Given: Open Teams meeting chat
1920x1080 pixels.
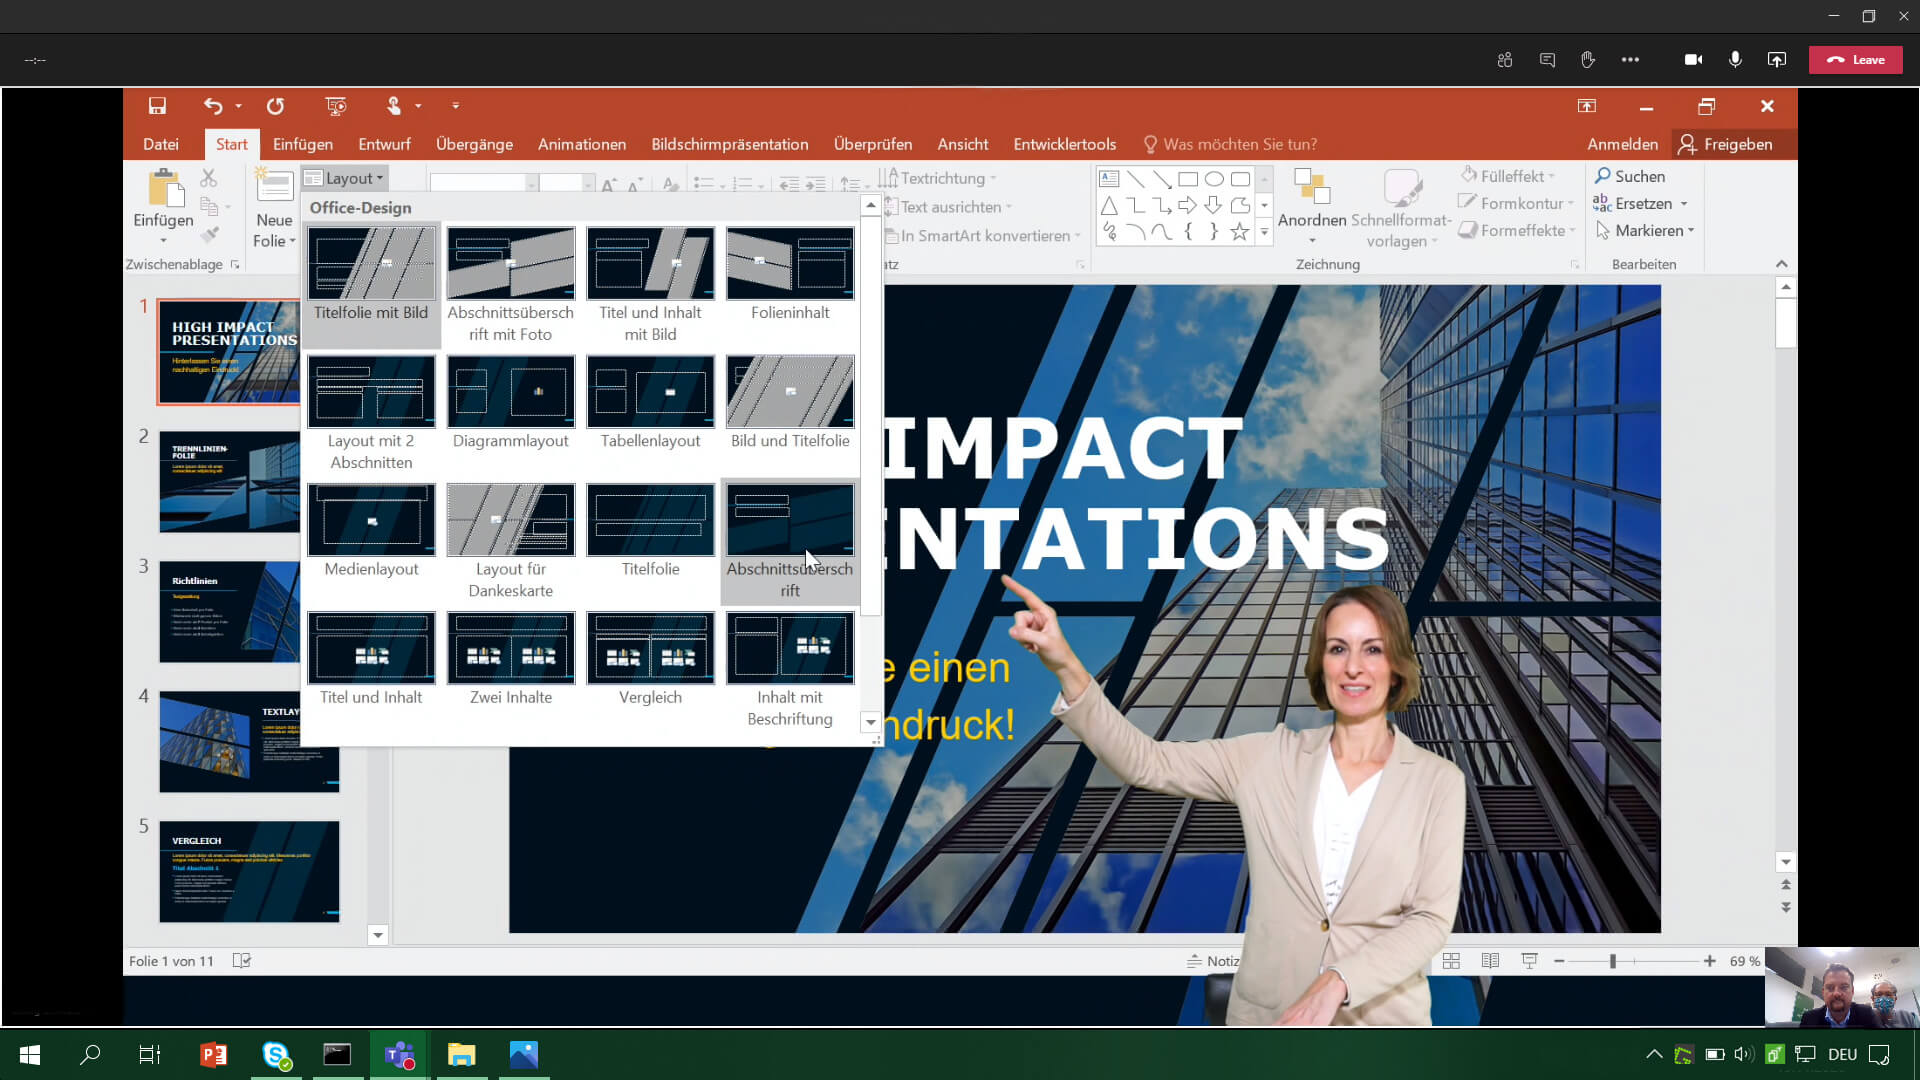Looking at the screenshot, I should pyautogui.click(x=1547, y=60).
